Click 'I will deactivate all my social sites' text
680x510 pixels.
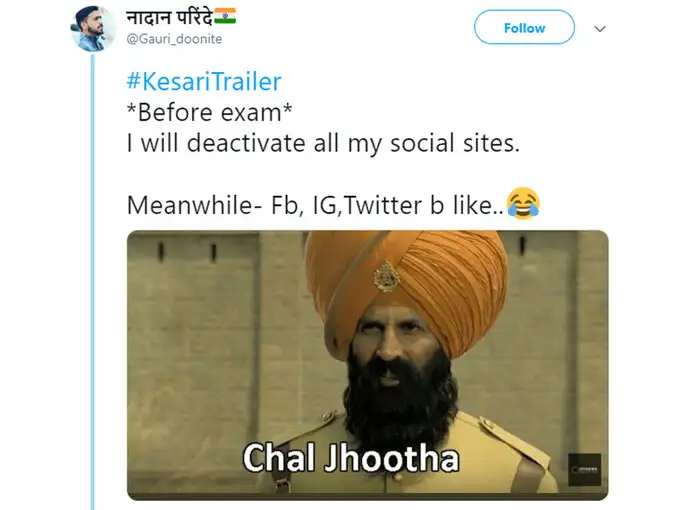click(323, 143)
